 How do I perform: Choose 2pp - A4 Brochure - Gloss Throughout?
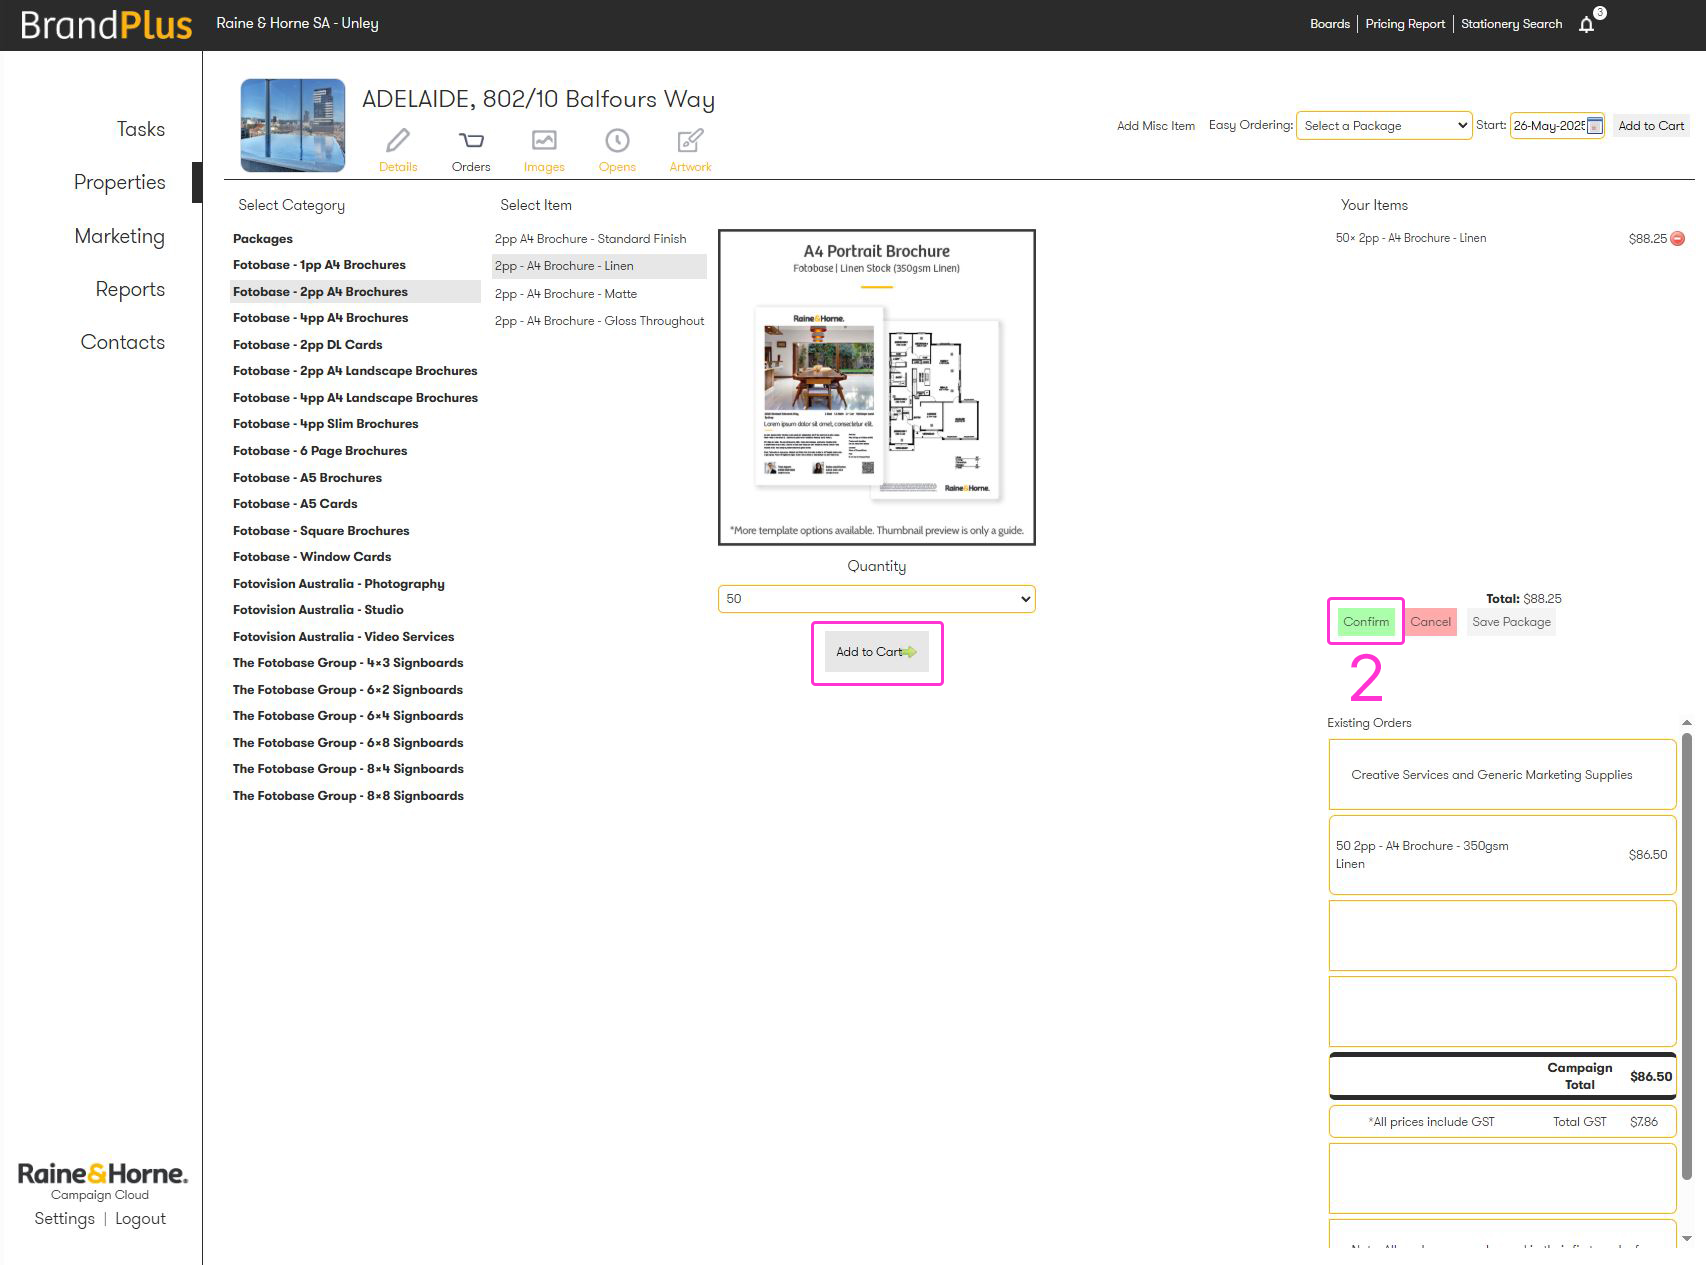(x=599, y=321)
